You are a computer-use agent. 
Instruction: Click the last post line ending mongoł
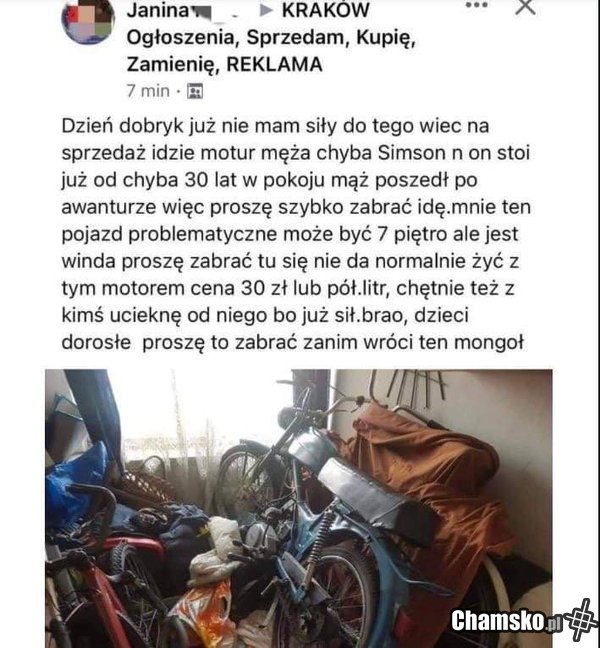(x=293, y=343)
